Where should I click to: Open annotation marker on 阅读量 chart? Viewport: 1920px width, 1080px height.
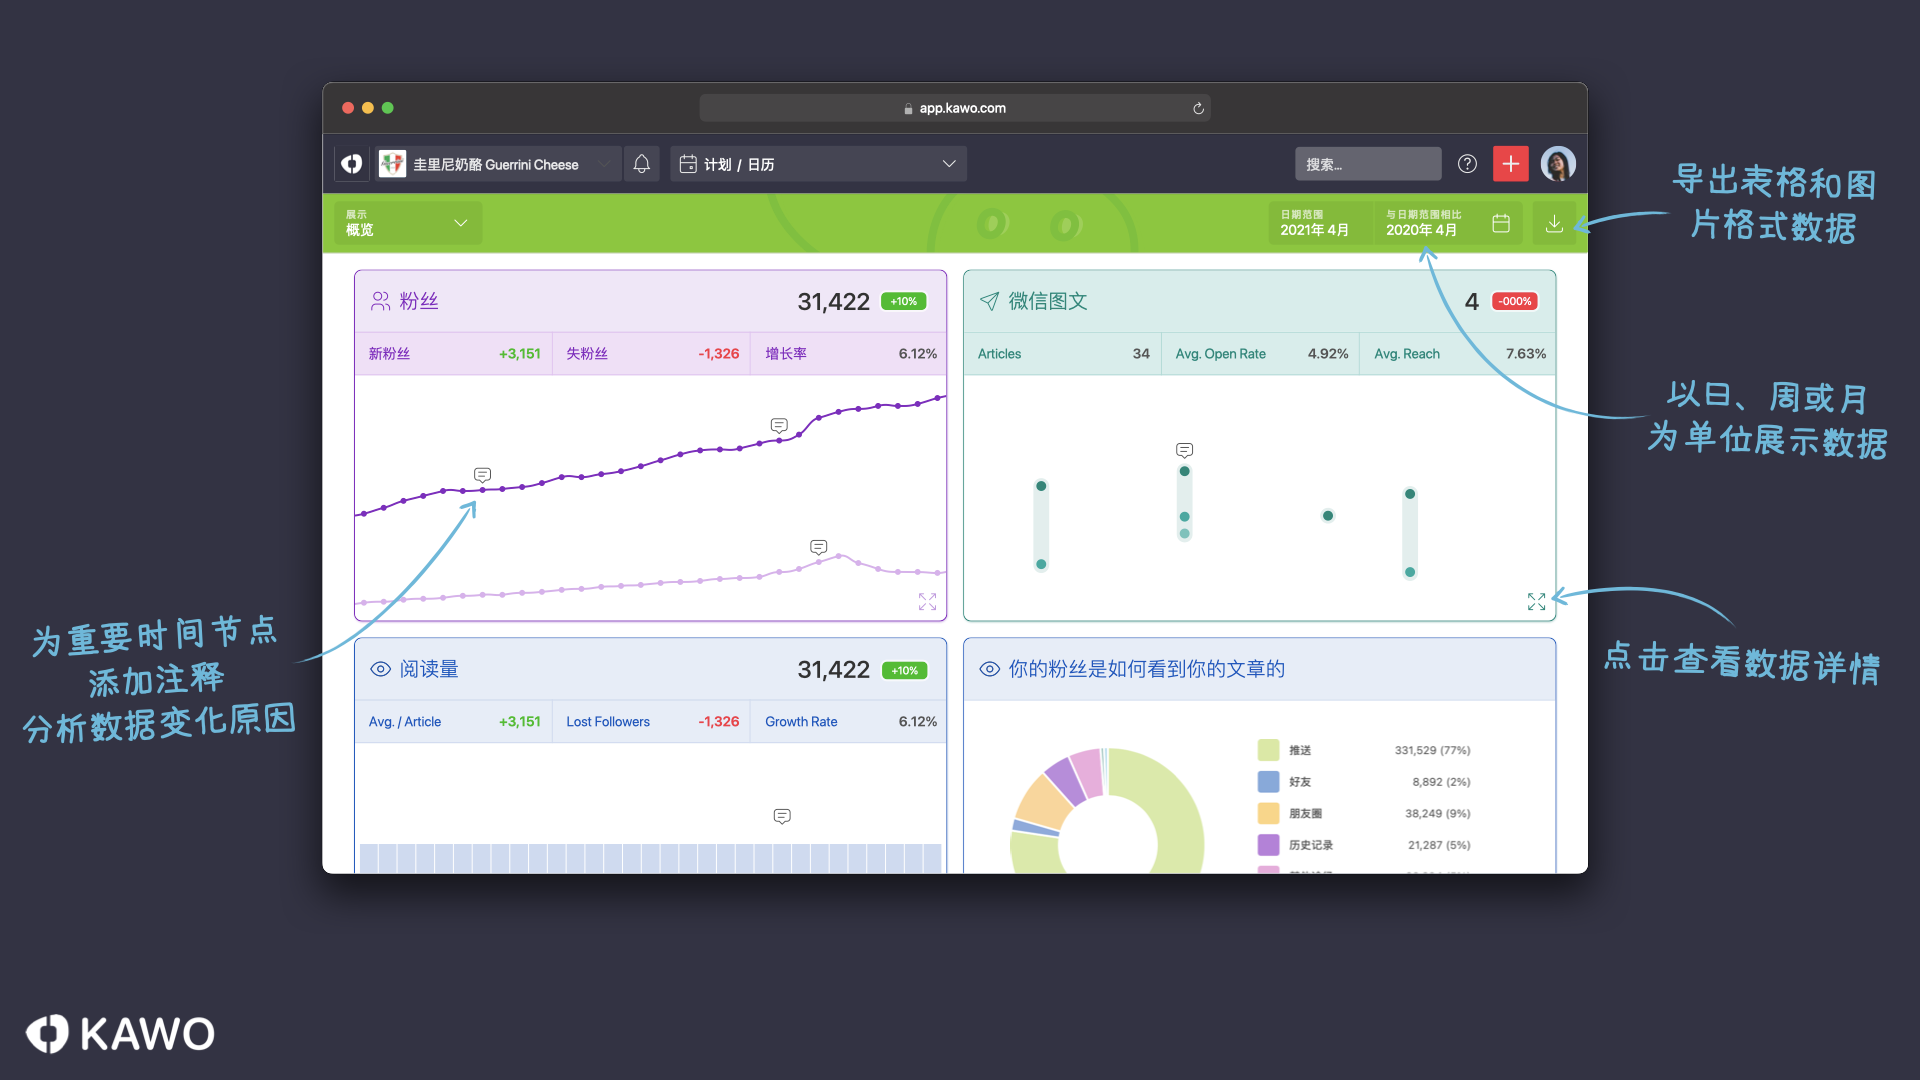point(782,816)
